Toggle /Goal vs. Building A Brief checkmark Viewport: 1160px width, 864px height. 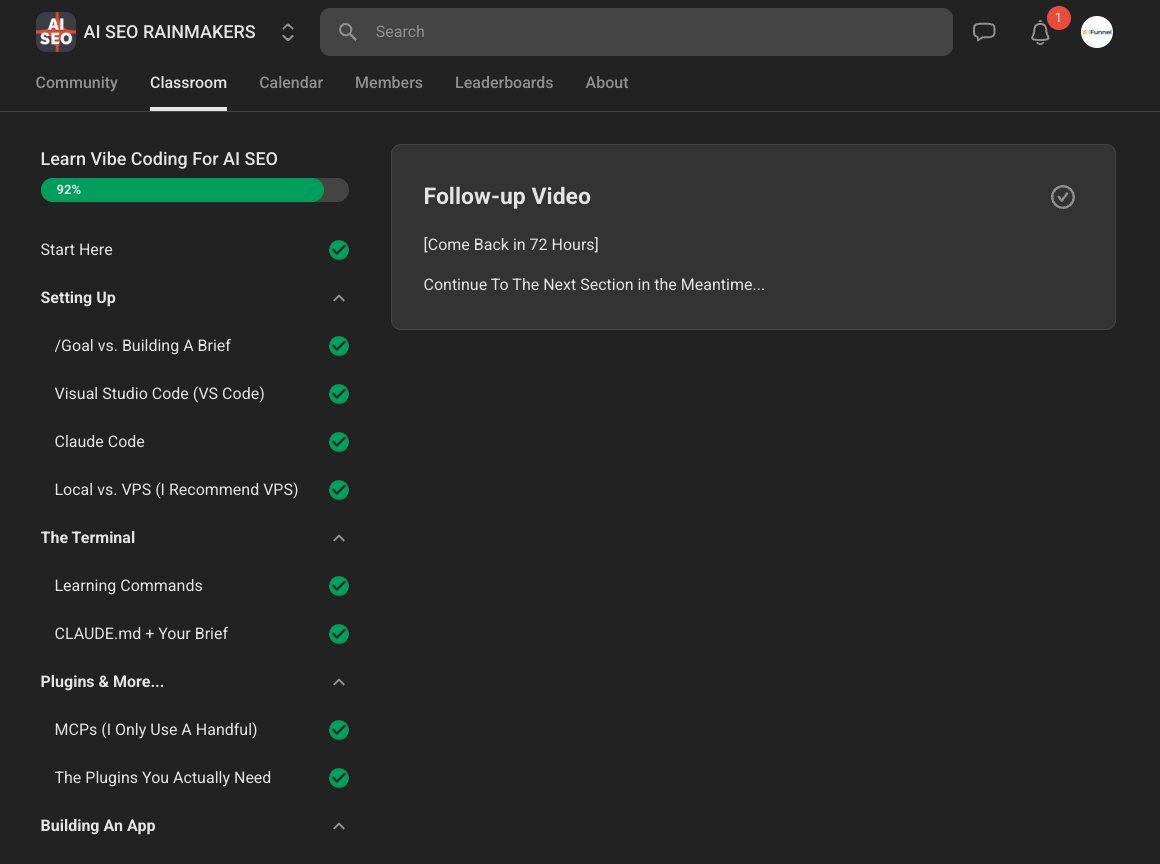[339, 346]
